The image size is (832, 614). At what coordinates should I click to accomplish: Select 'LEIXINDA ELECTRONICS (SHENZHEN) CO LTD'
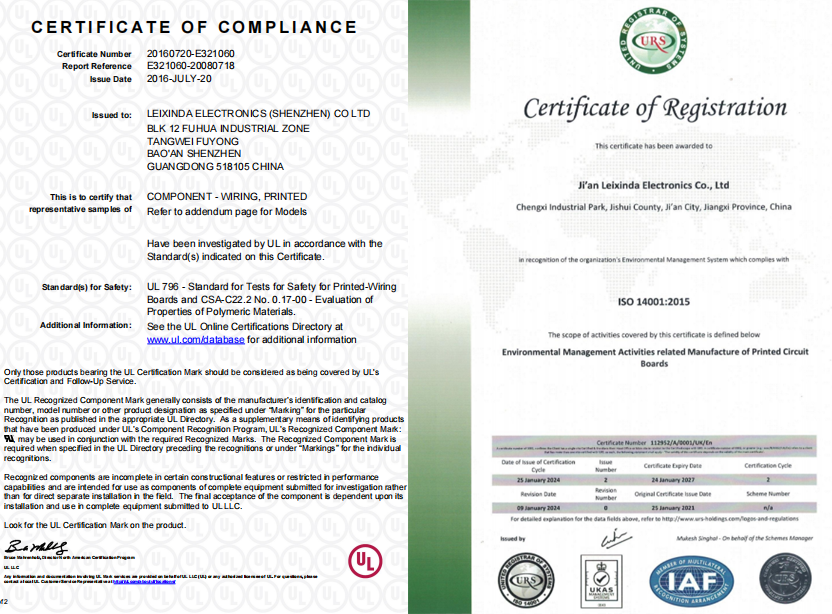258,114
